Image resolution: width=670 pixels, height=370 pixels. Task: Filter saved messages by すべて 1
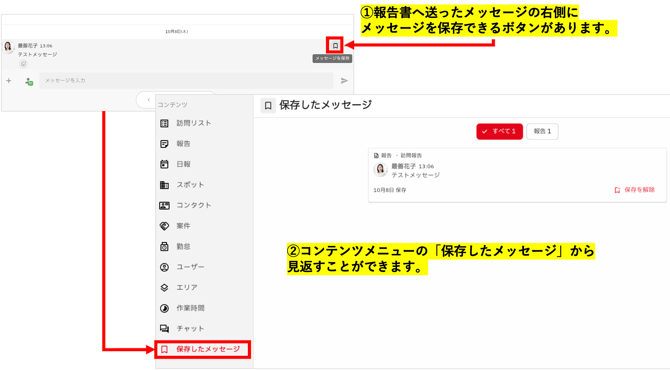(499, 131)
